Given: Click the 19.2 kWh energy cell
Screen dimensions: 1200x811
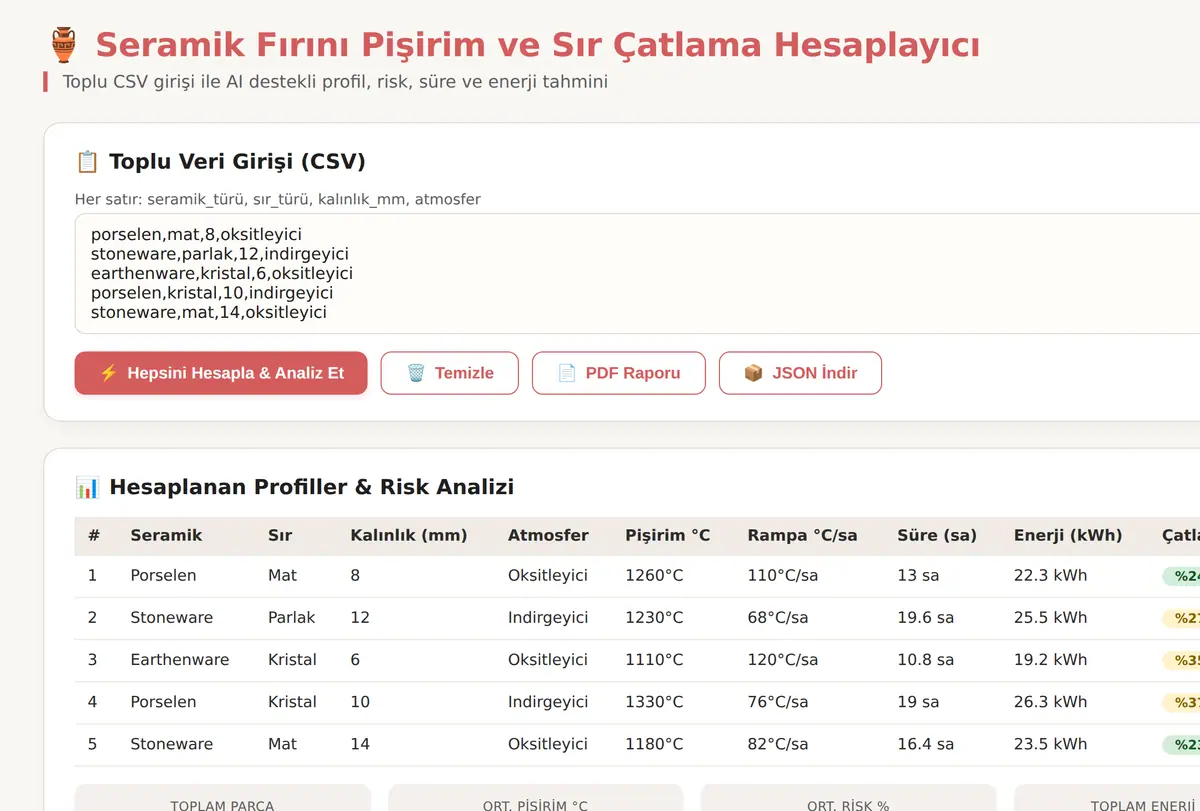Looking at the screenshot, I should pos(1051,660).
